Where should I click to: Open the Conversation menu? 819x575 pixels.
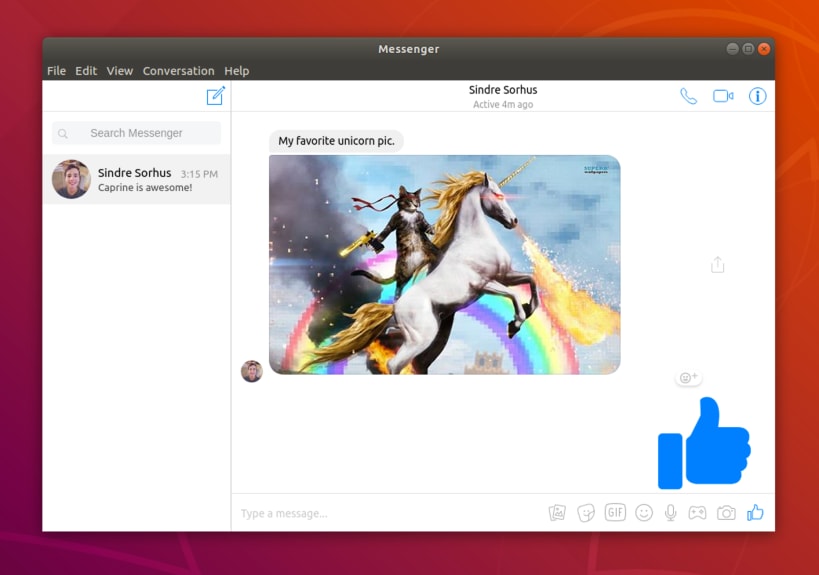pos(179,71)
